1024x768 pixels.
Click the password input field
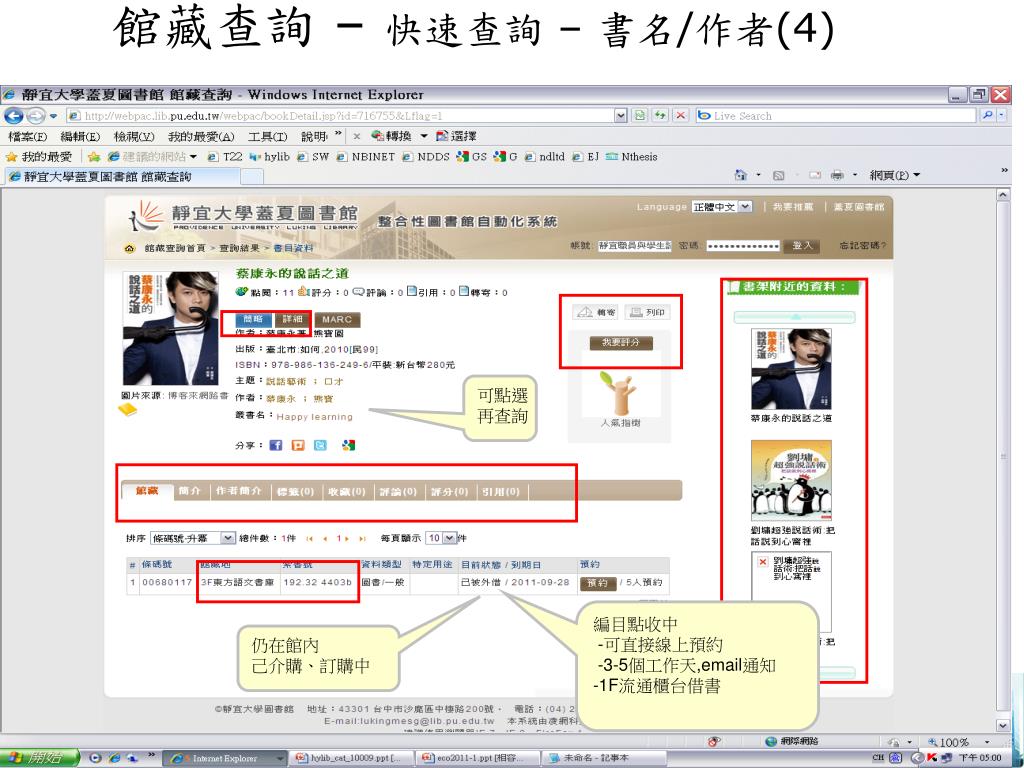pyautogui.click(x=743, y=246)
